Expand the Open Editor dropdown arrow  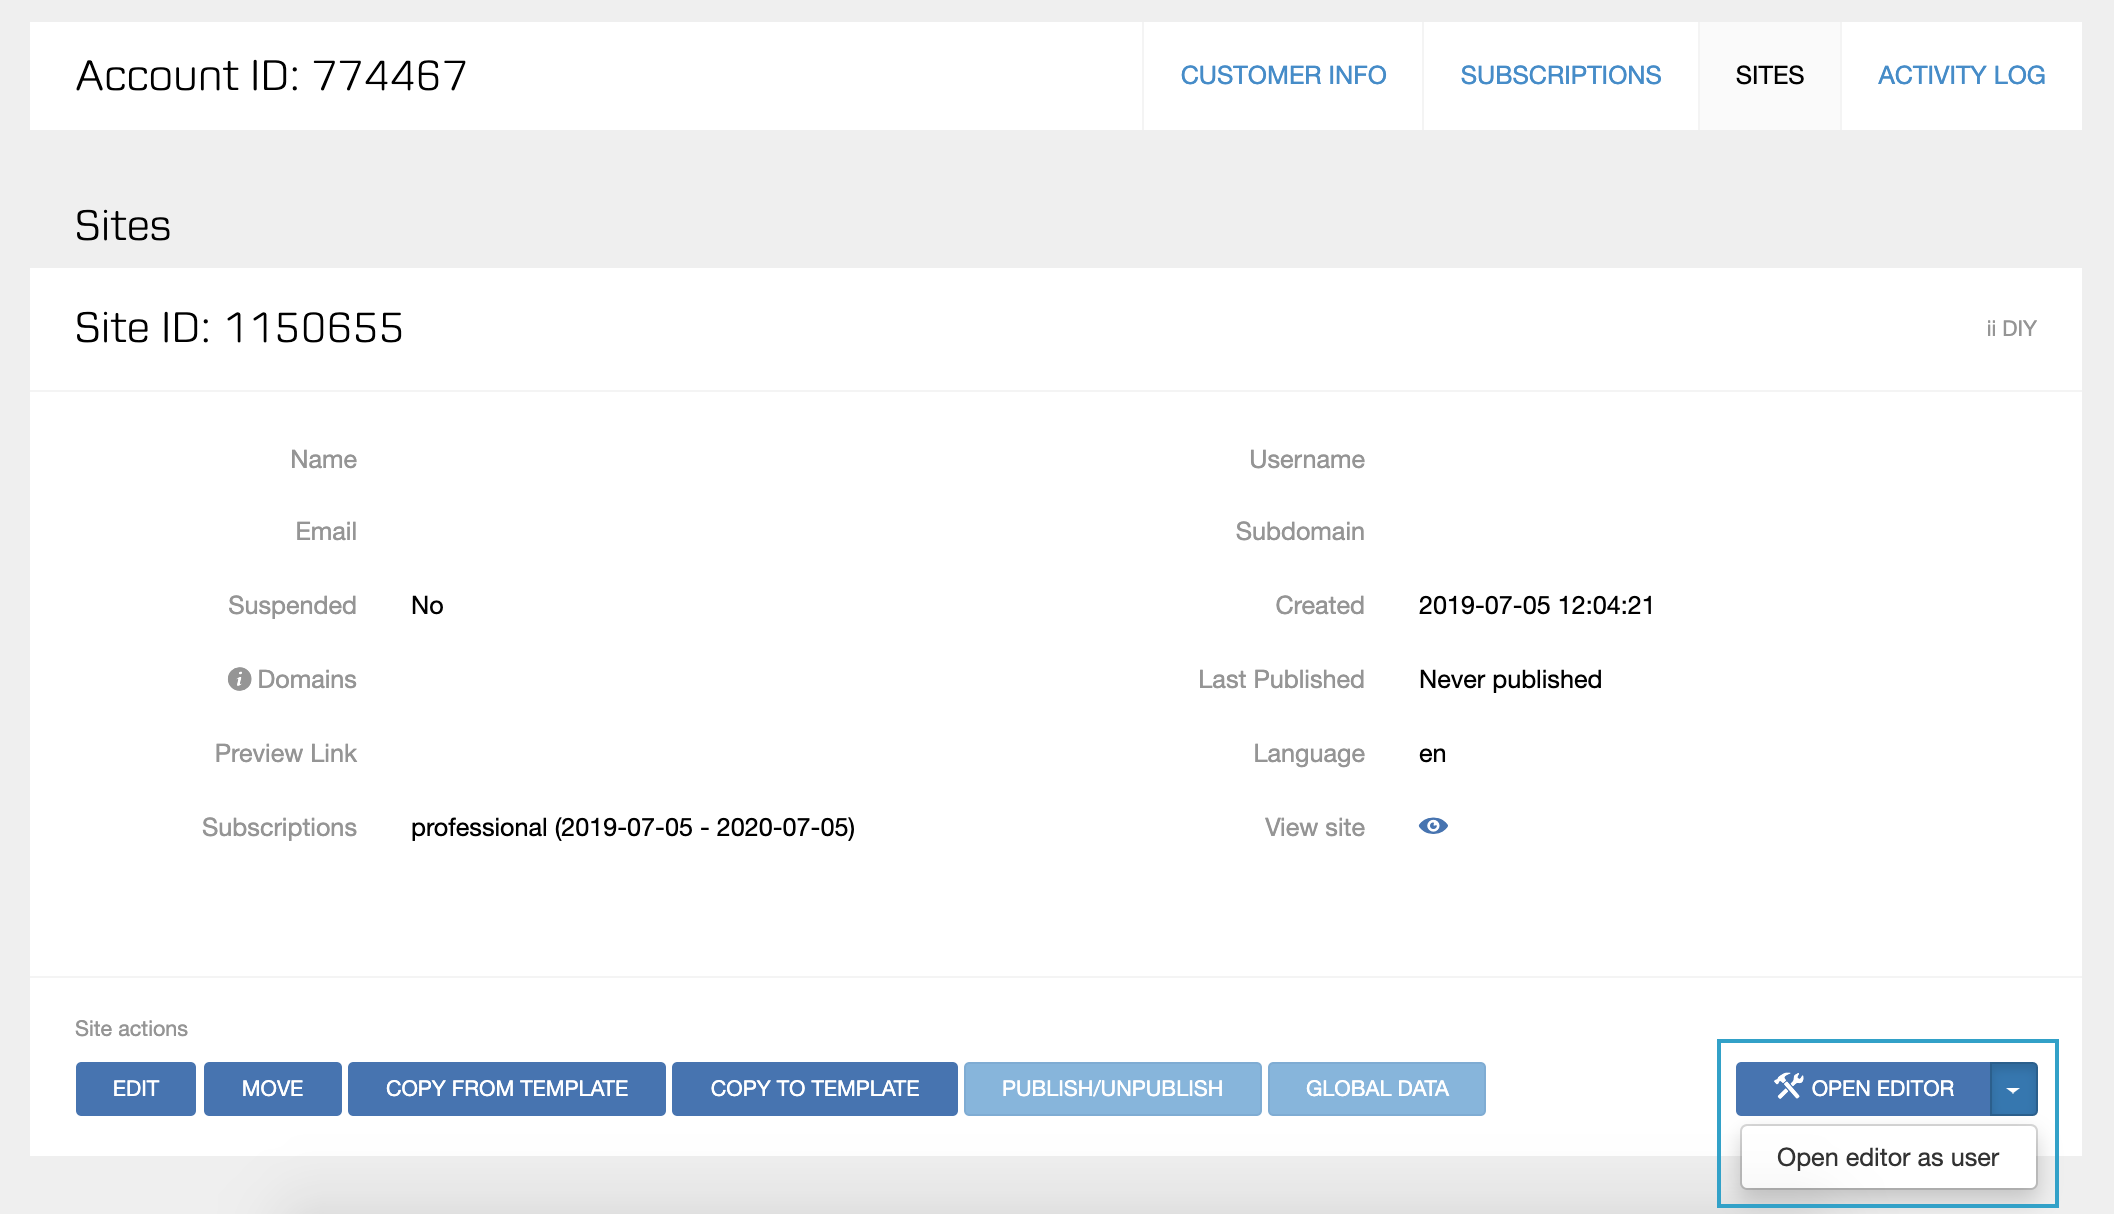point(2013,1089)
